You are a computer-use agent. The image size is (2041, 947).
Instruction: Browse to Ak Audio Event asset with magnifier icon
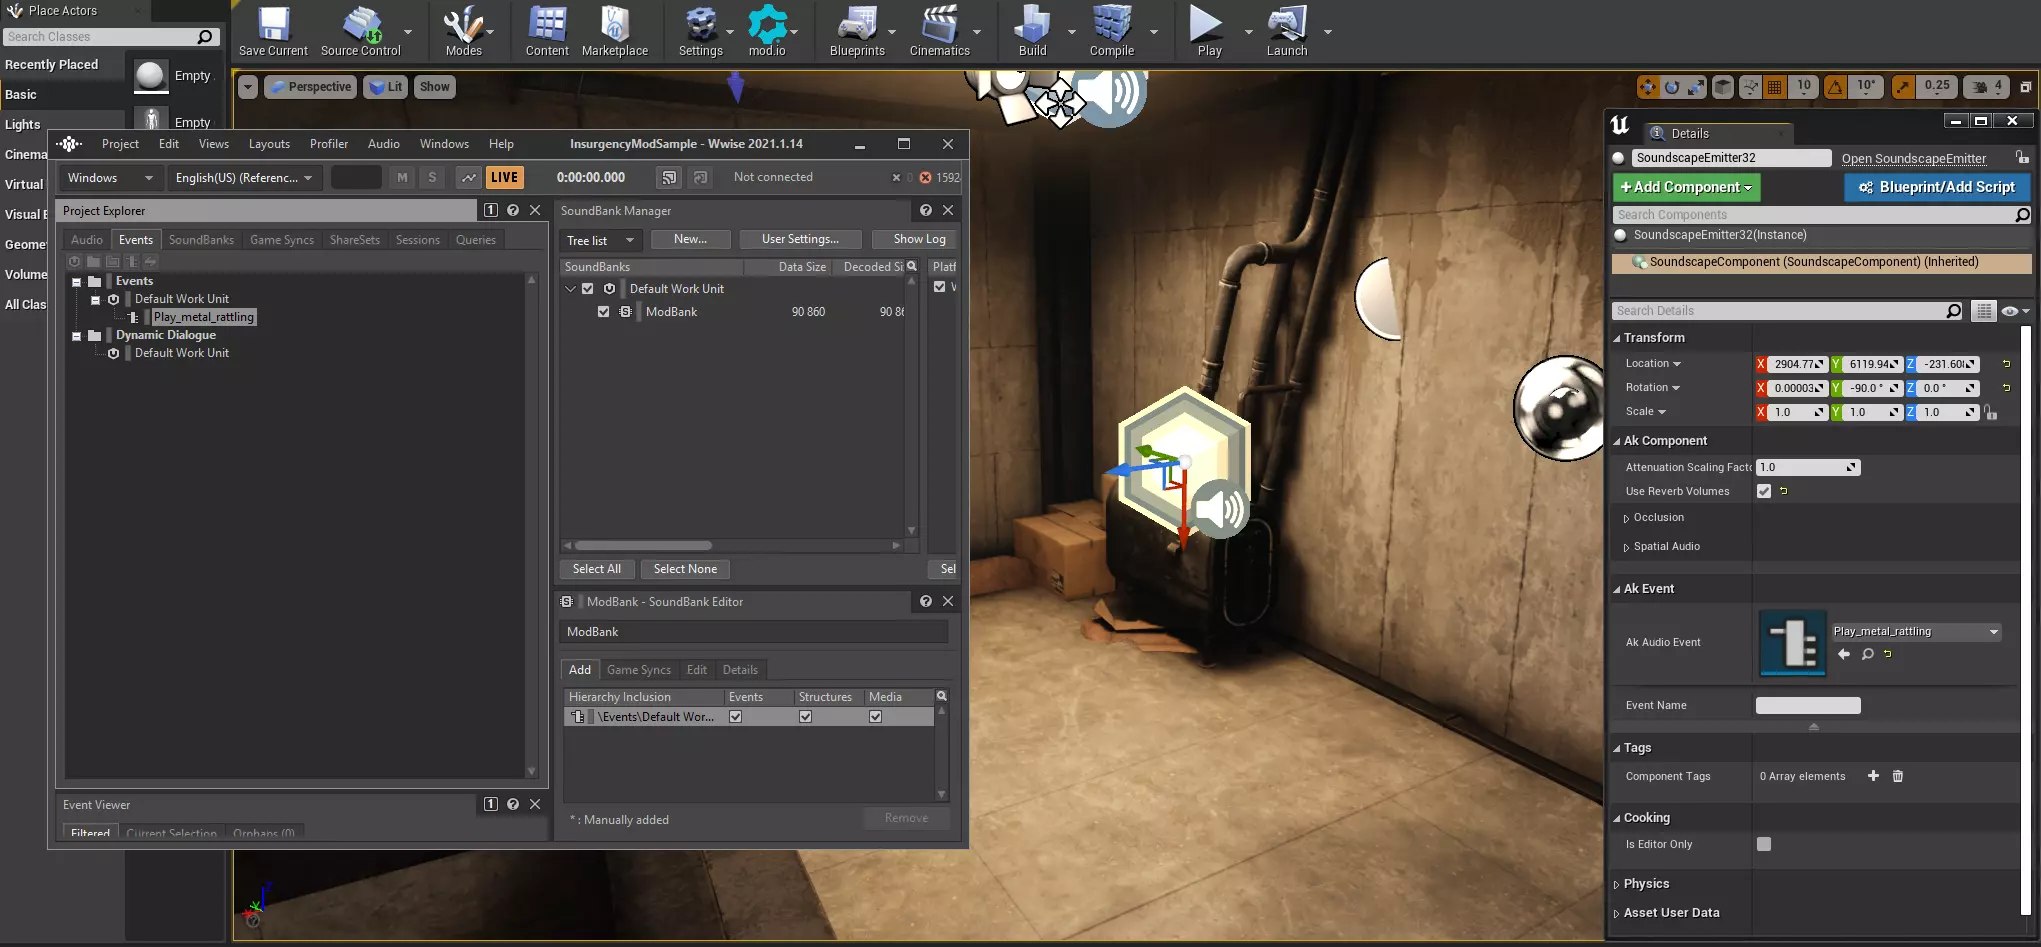[1867, 654]
